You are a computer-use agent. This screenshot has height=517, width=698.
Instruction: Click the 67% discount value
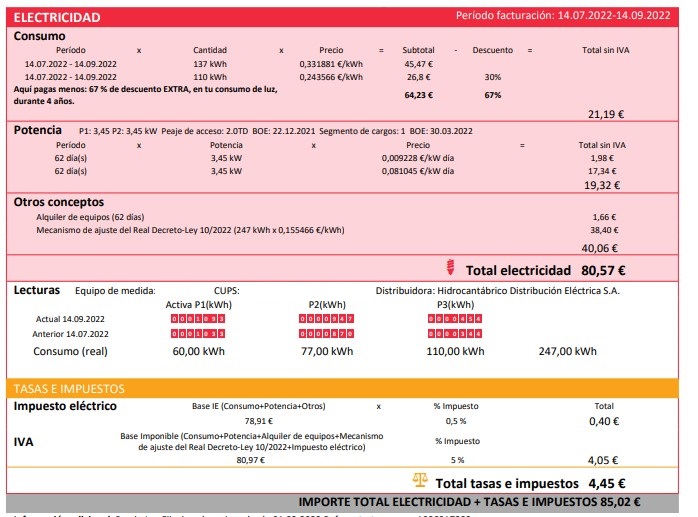tap(493, 95)
